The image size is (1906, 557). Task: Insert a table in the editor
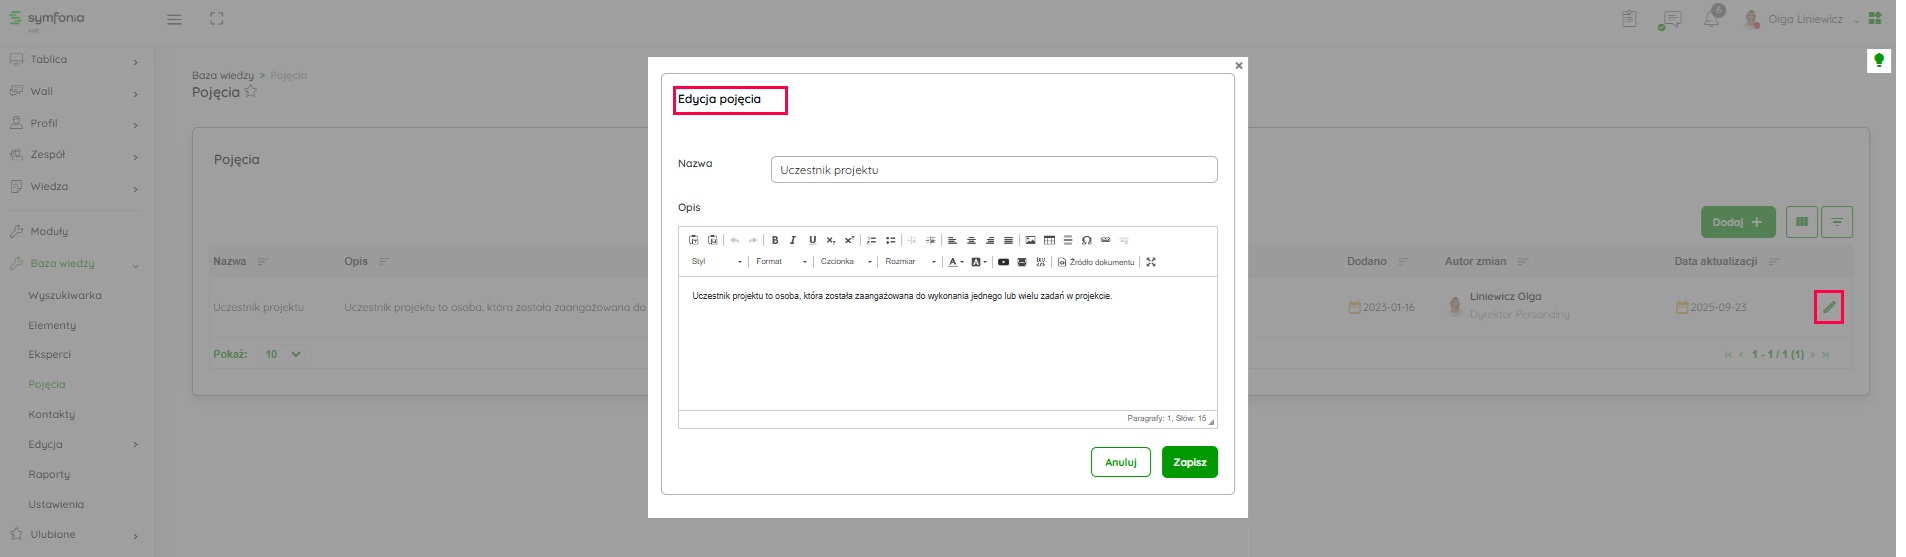point(1049,240)
